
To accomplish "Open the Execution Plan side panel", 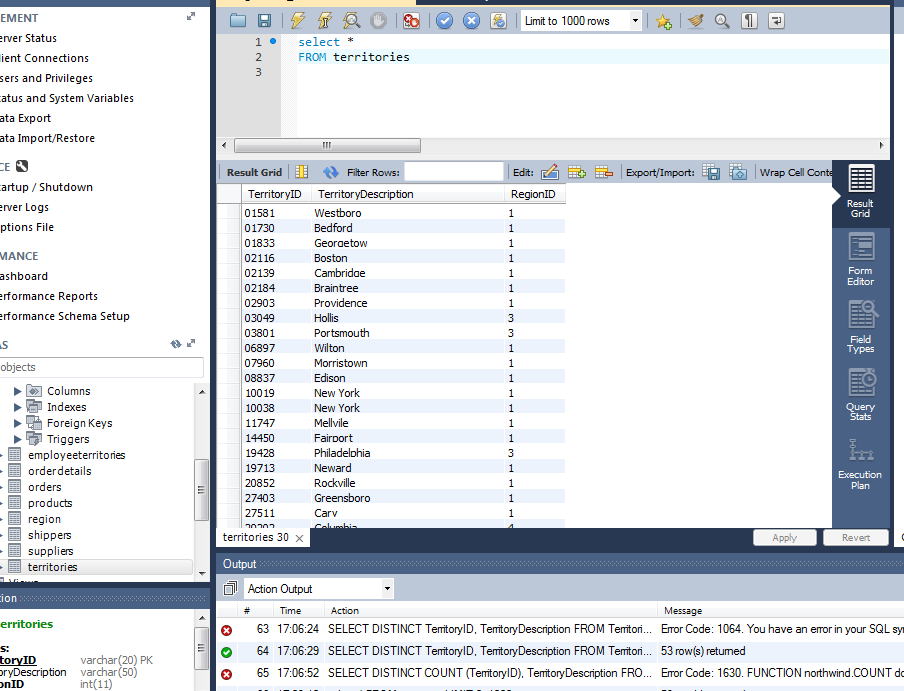I will [x=860, y=465].
